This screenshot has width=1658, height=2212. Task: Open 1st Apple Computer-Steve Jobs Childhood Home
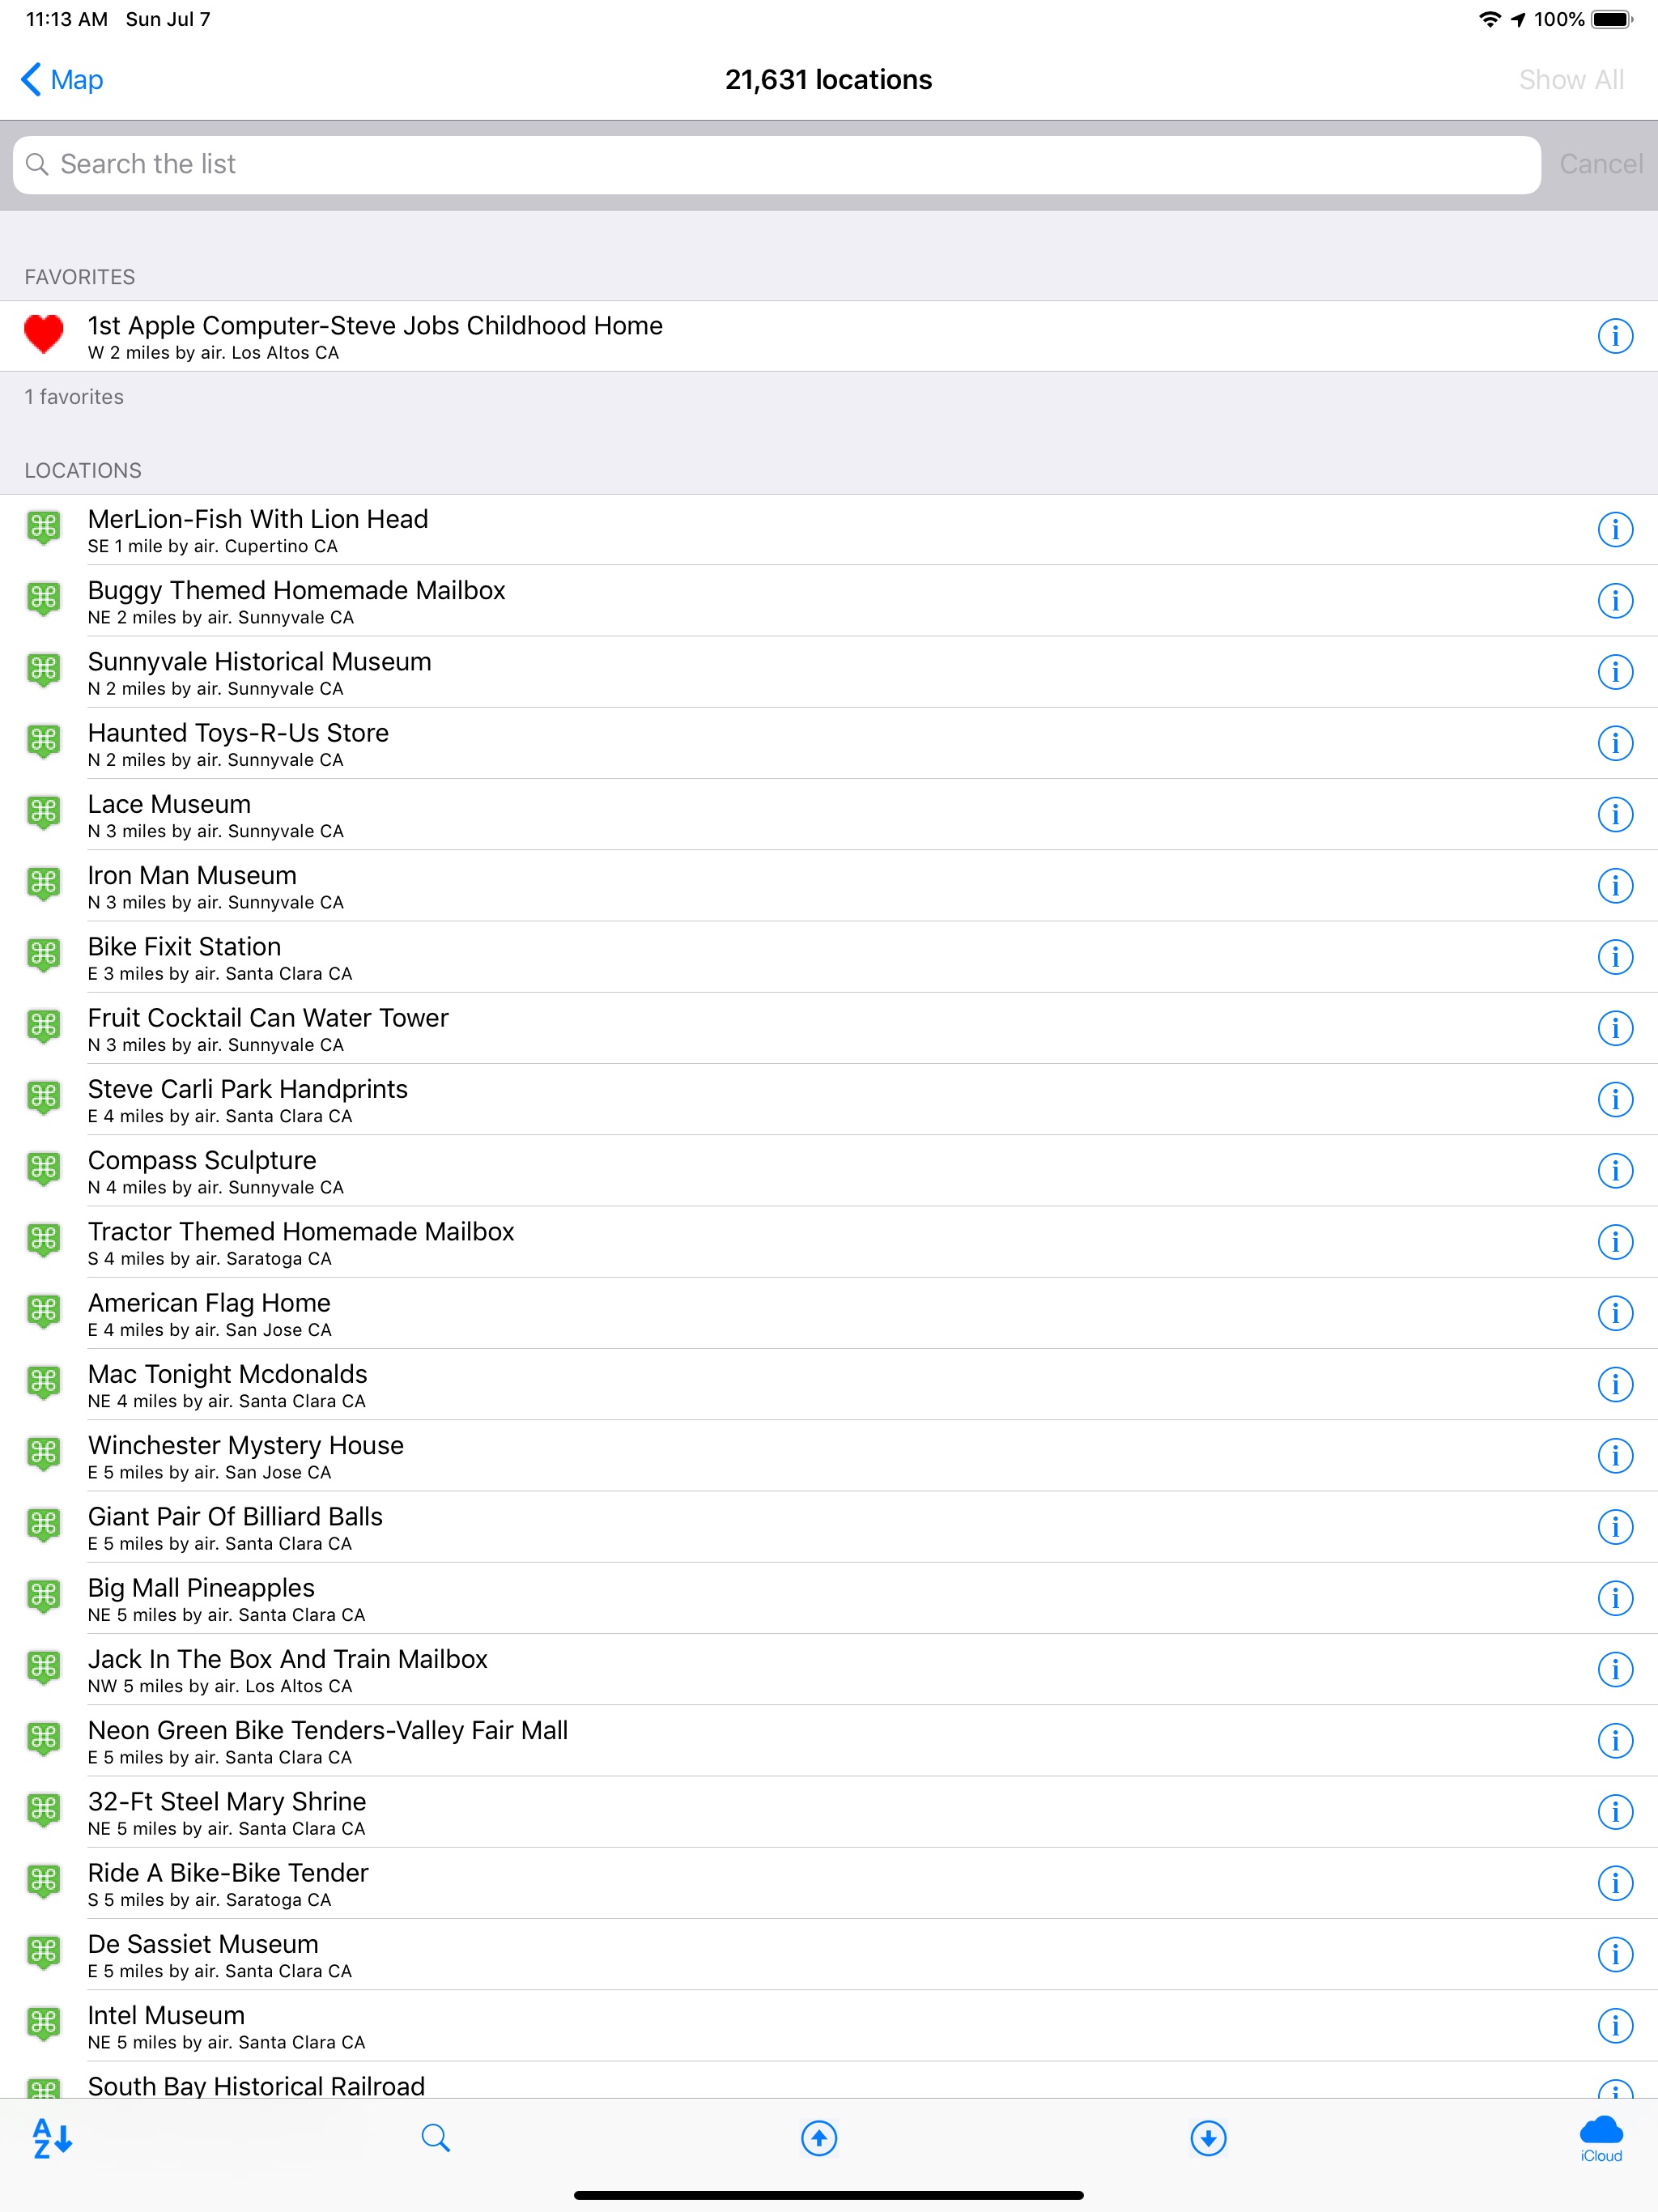click(x=829, y=336)
